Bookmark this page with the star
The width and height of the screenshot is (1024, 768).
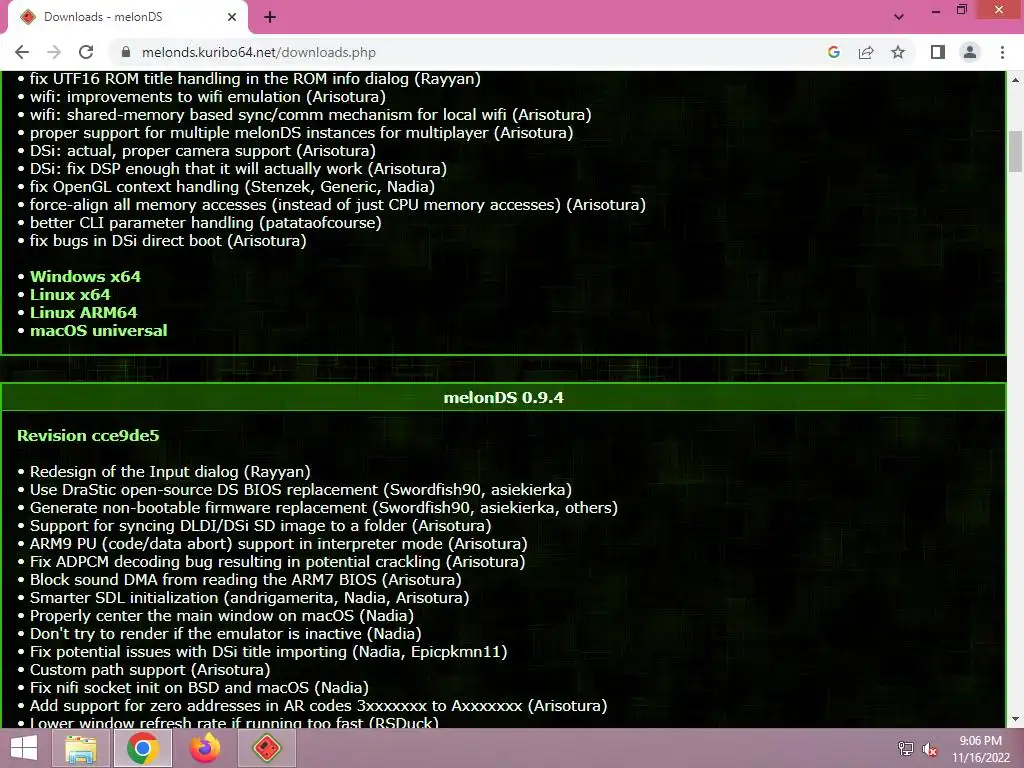coord(898,52)
